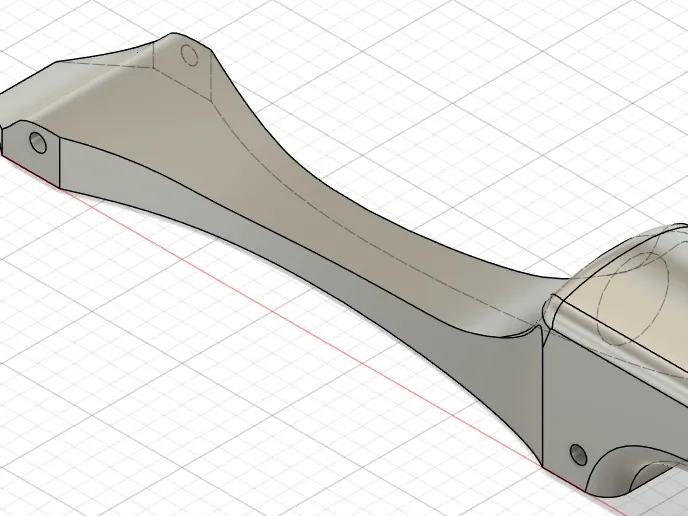
Task: Select the round hole on the left end face
Action: tap(38, 143)
